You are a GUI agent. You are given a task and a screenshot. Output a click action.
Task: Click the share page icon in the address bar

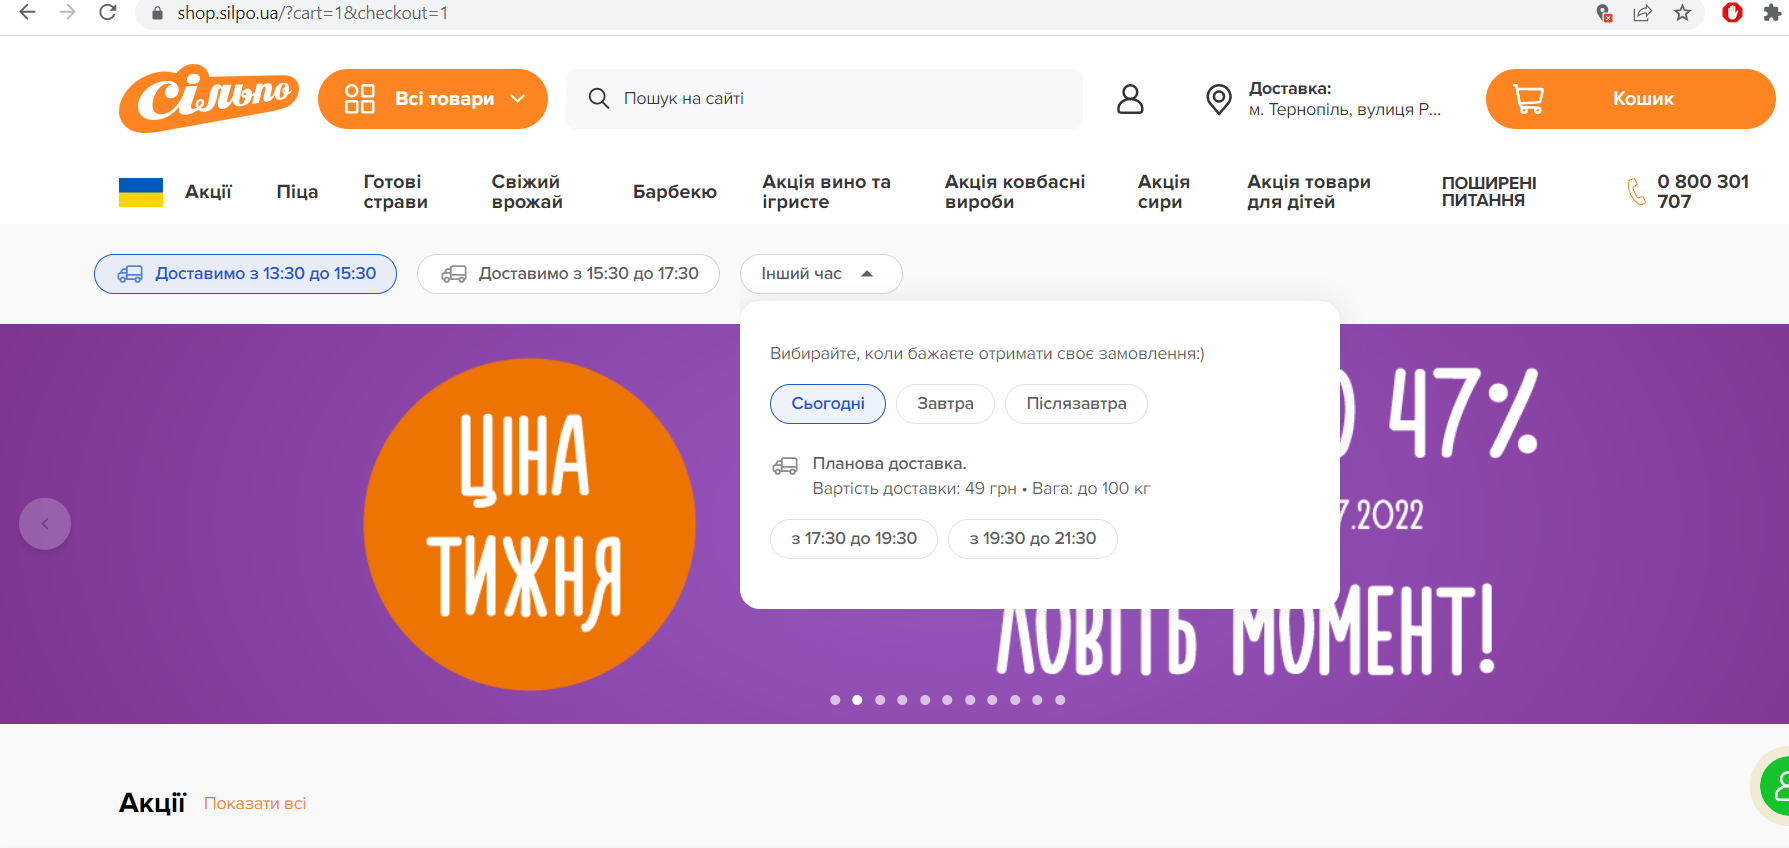pyautogui.click(x=1642, y=13)
